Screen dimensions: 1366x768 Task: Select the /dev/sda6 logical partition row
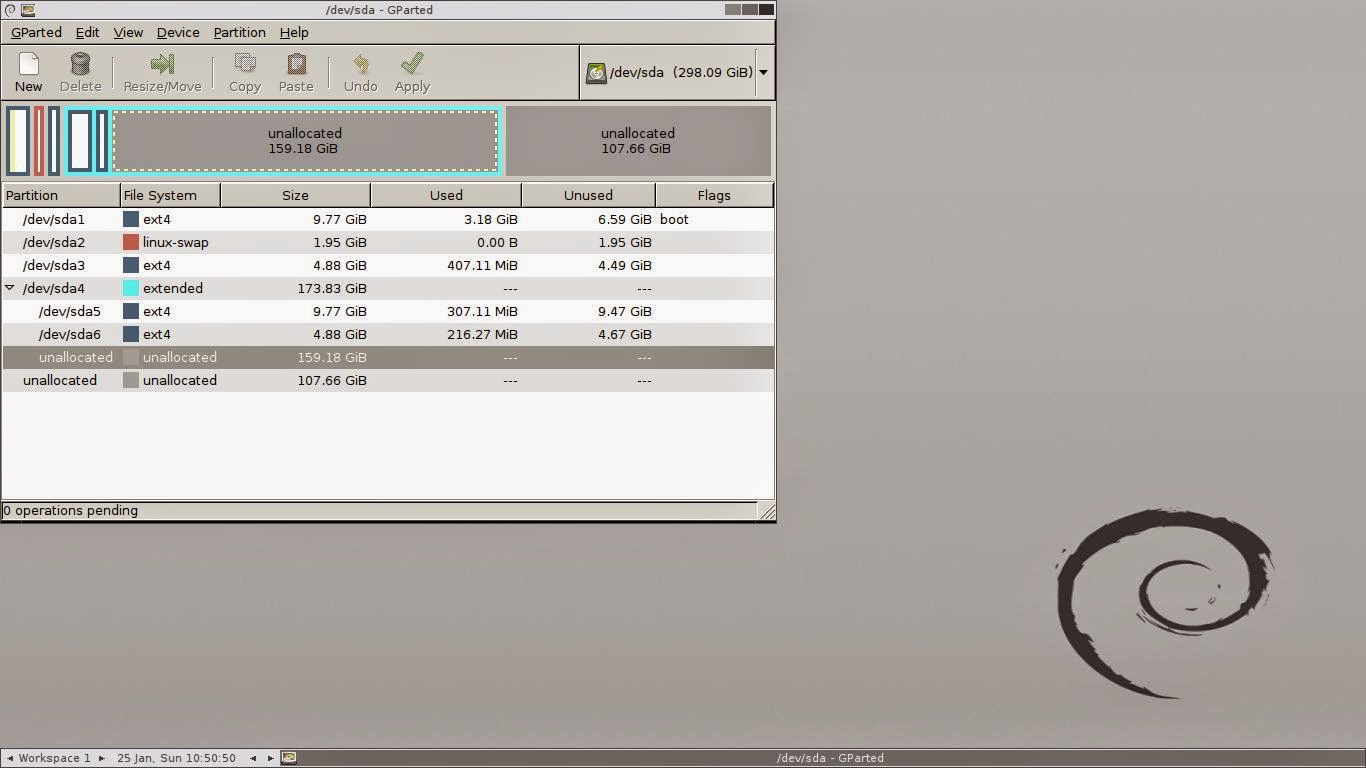click(x=388, y=334)
